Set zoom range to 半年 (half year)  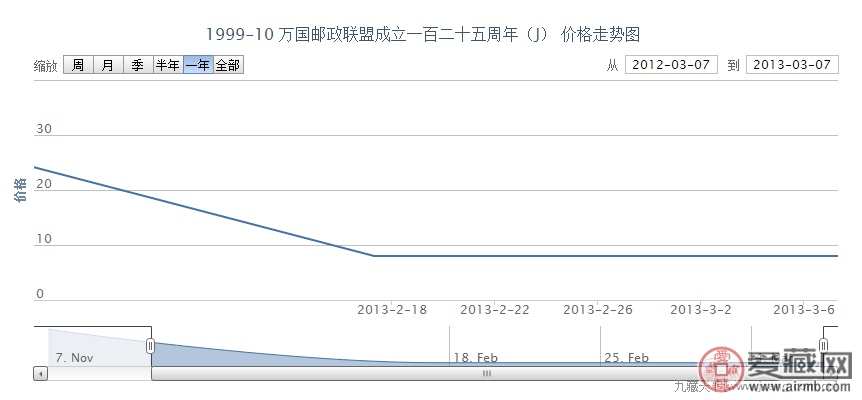[167, 65]
